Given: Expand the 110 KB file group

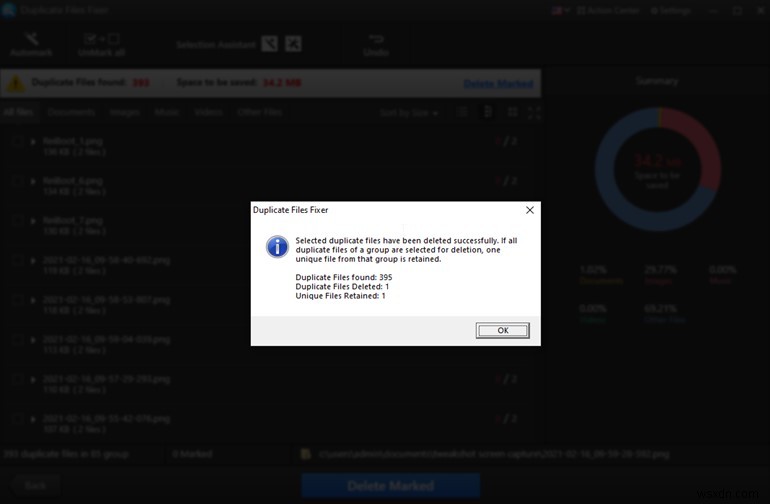Looking at the screenshot, I should [33, 379].
